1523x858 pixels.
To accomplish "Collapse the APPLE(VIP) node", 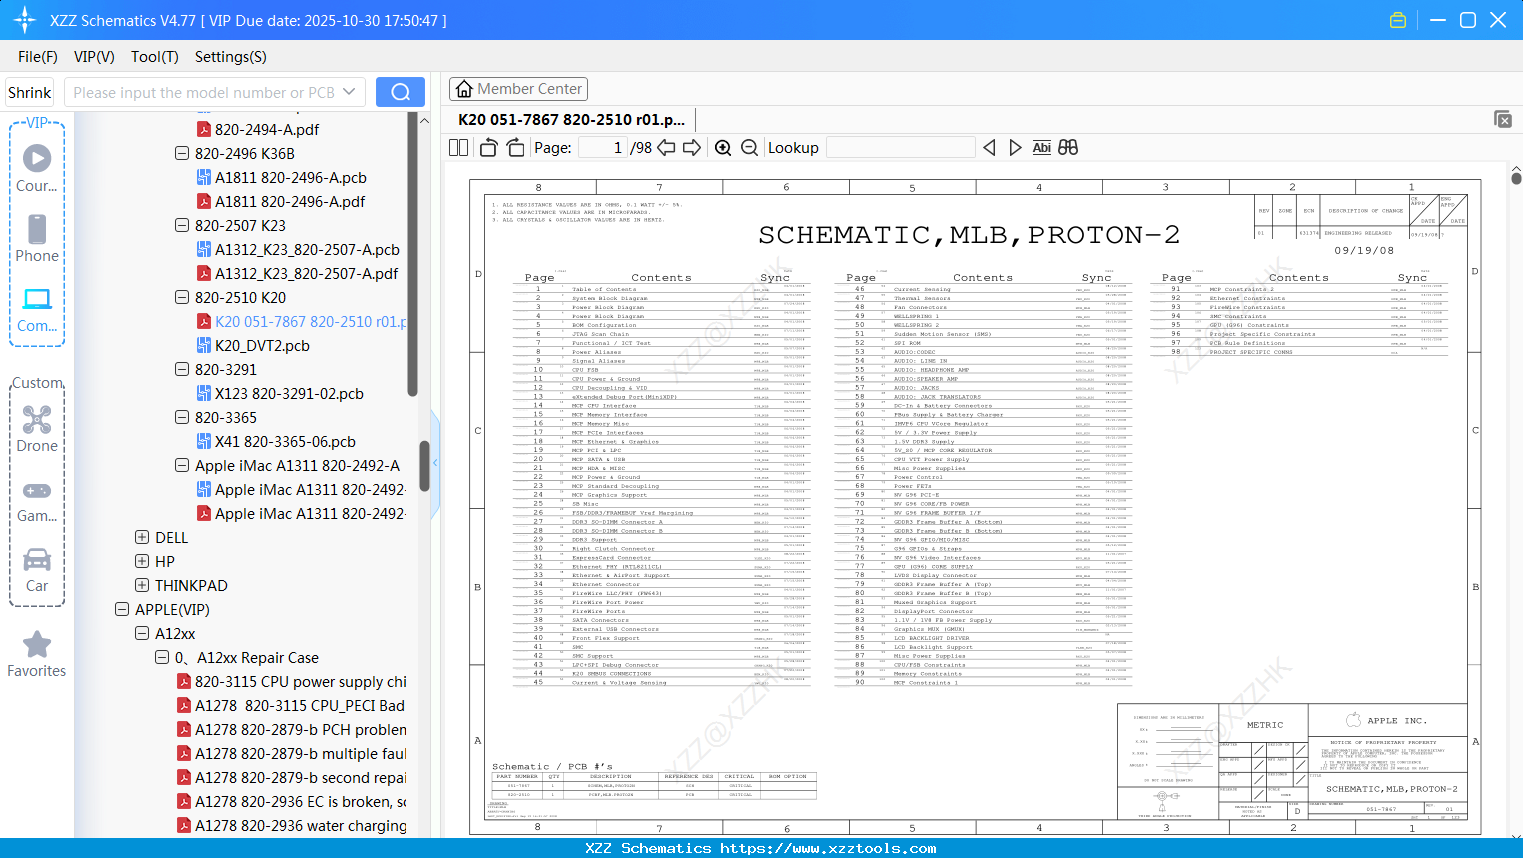I will pos(122,610).
